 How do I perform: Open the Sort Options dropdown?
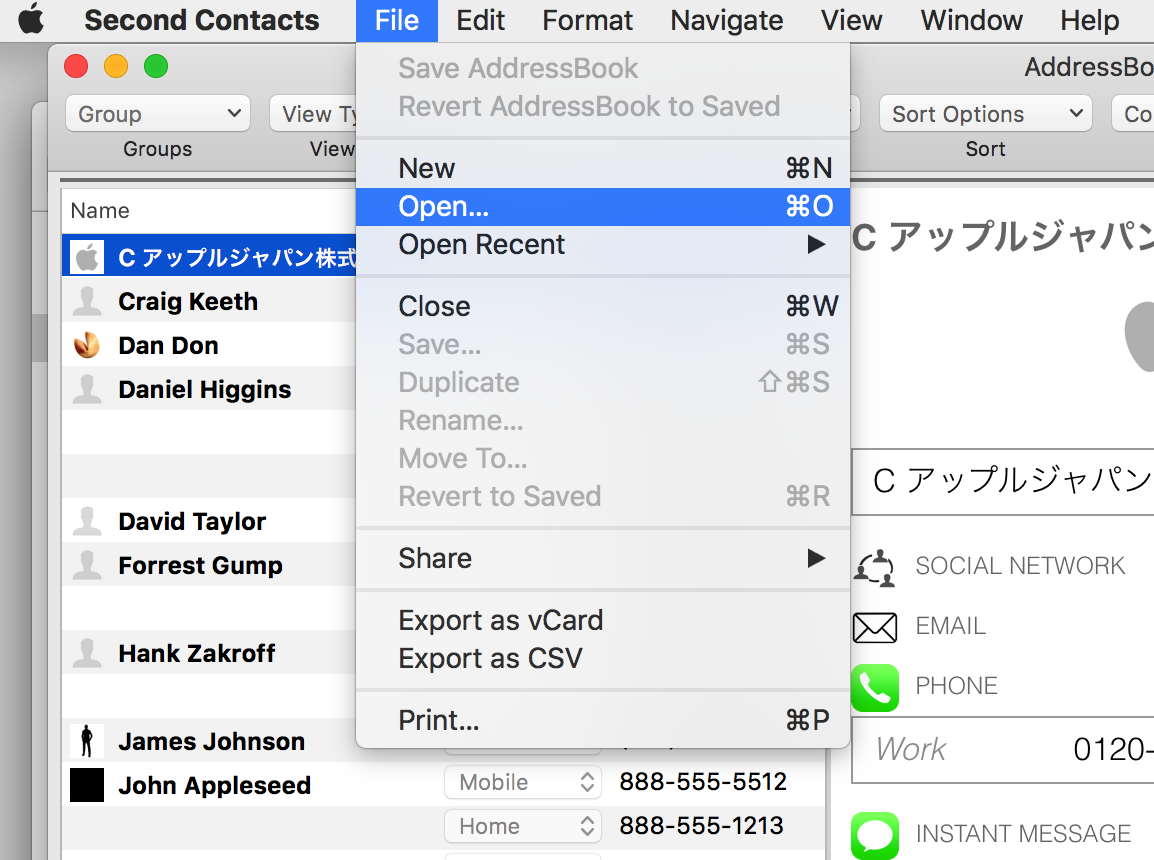tap(985, 113)
